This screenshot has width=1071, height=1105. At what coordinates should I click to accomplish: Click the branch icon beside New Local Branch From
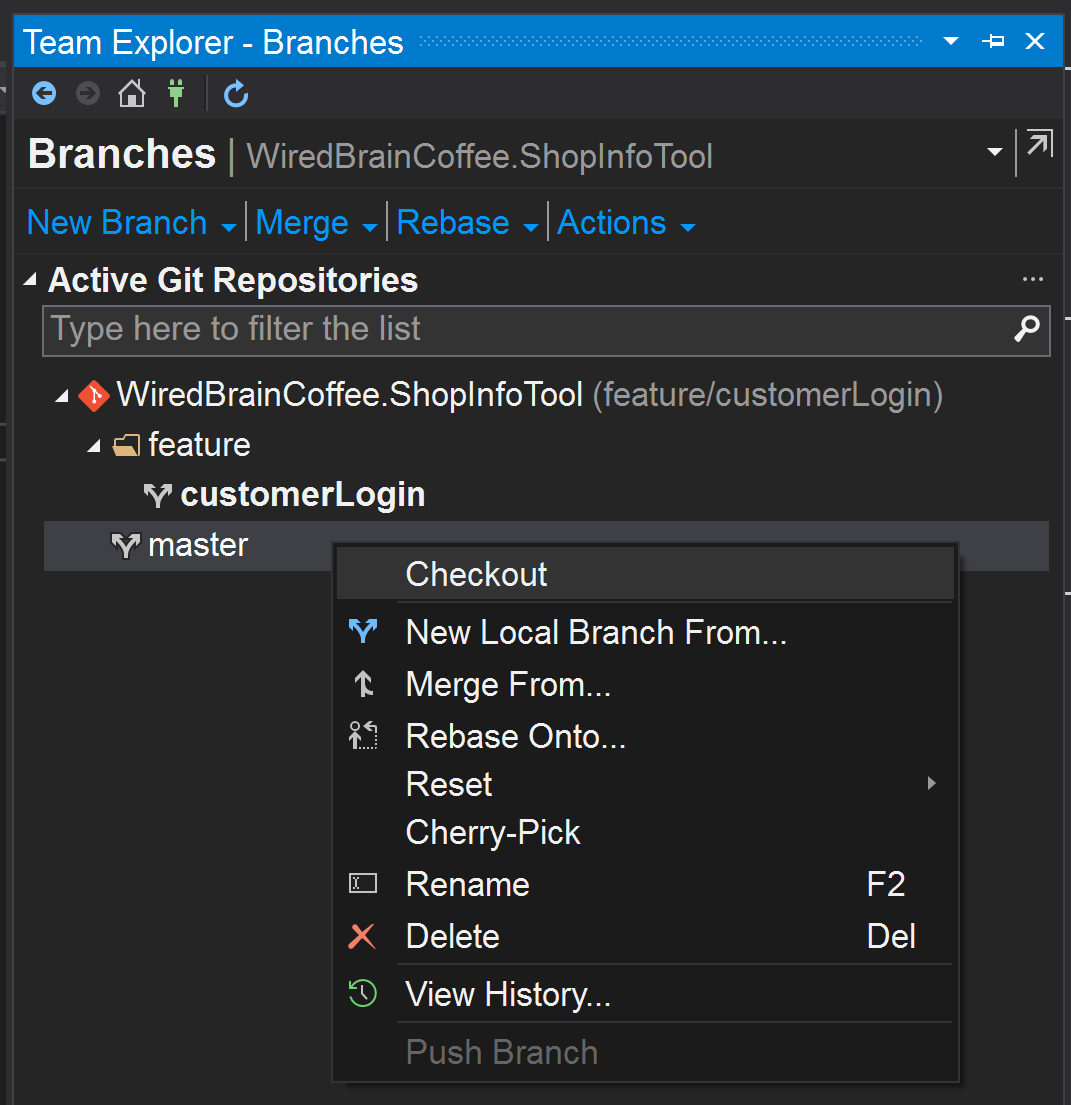click(x=364, y=631)
